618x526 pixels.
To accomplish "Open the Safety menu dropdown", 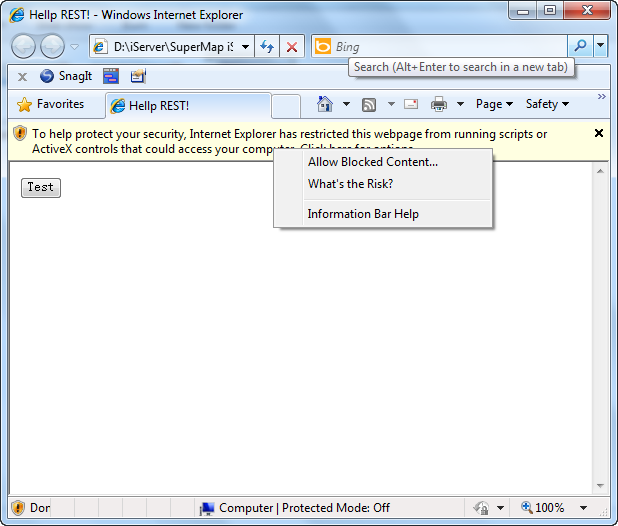I will (x=547, y=104).
